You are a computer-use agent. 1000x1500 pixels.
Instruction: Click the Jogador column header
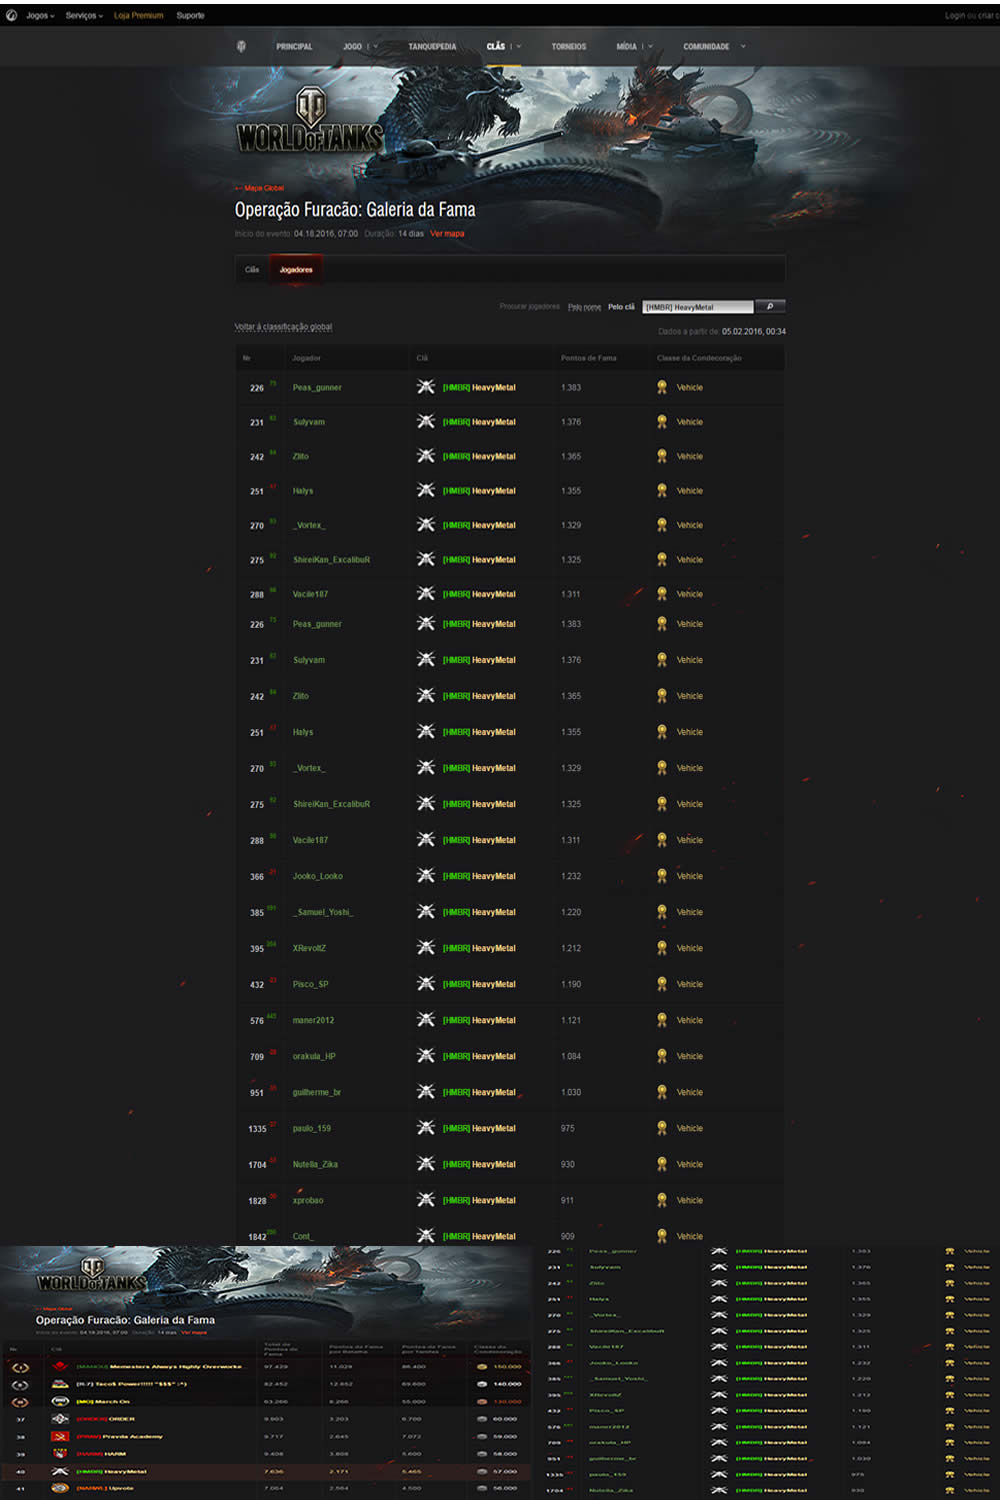point(306,358)
